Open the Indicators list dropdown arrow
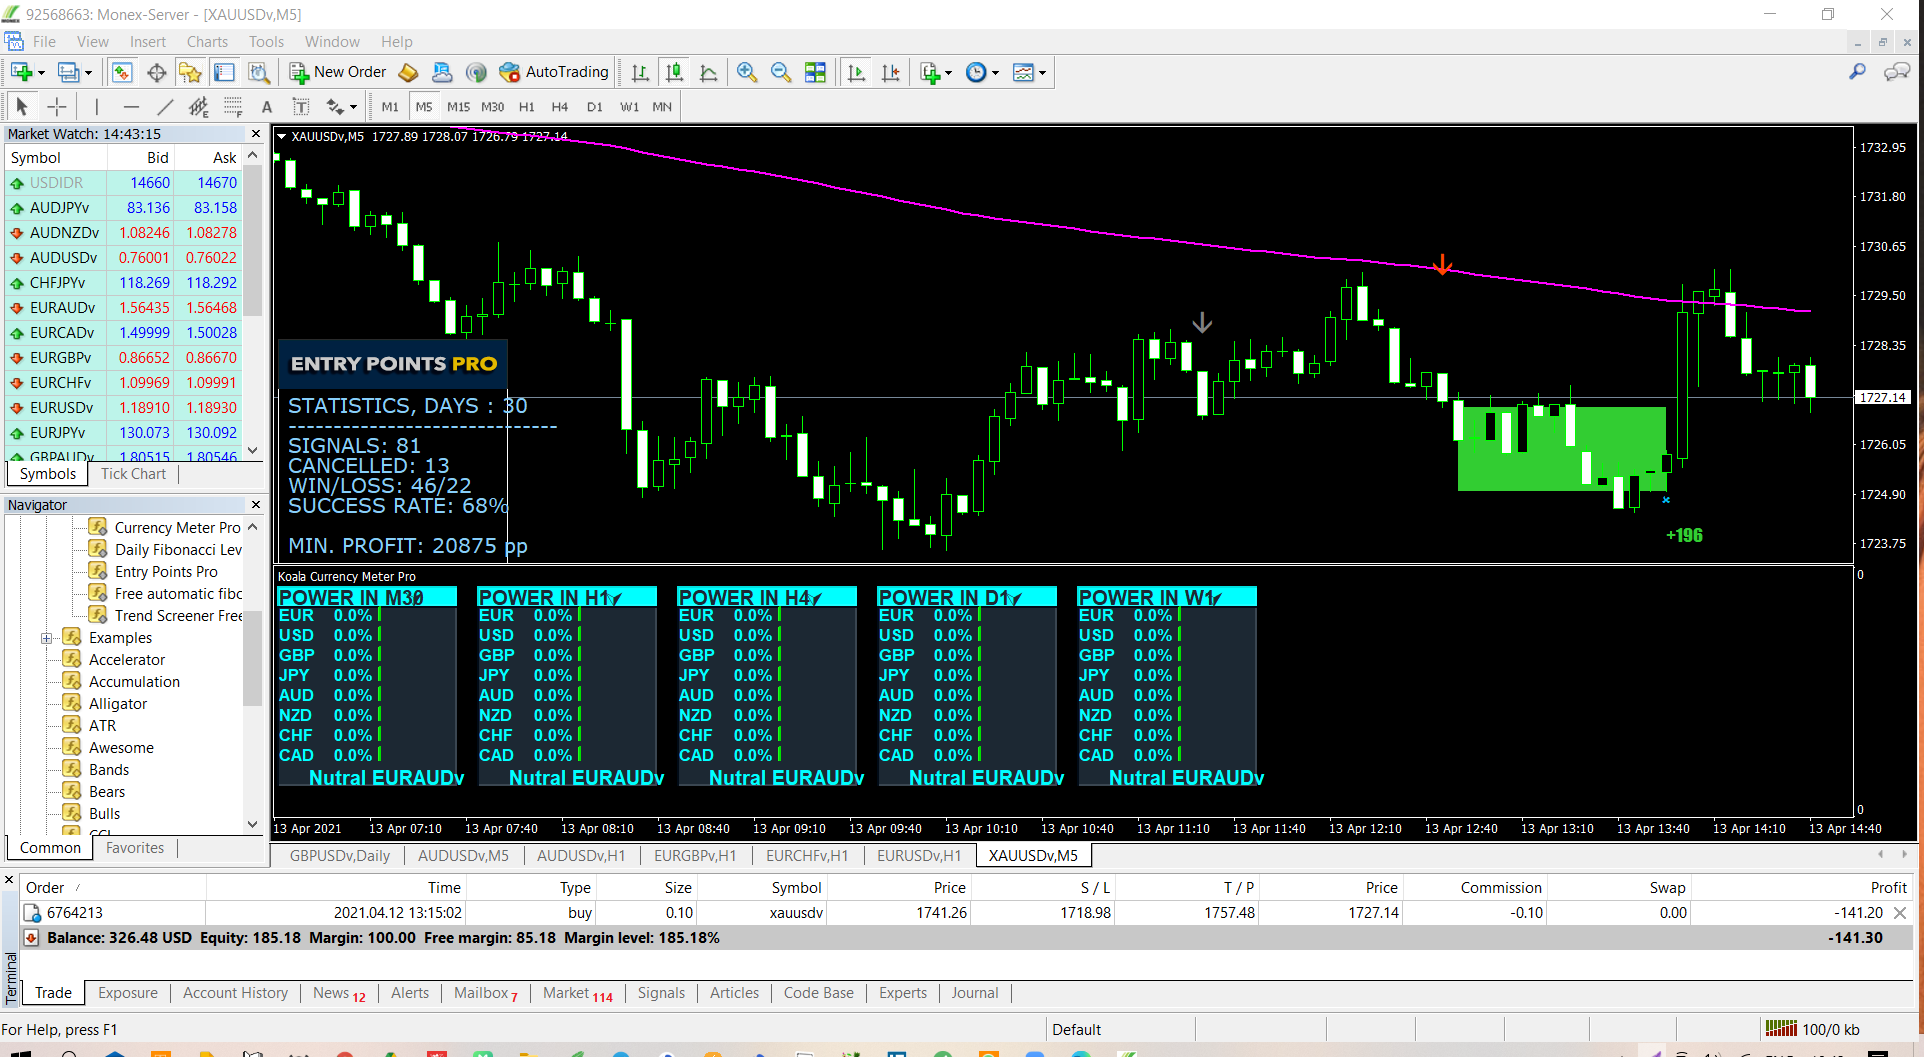 (x=948, y=73)
